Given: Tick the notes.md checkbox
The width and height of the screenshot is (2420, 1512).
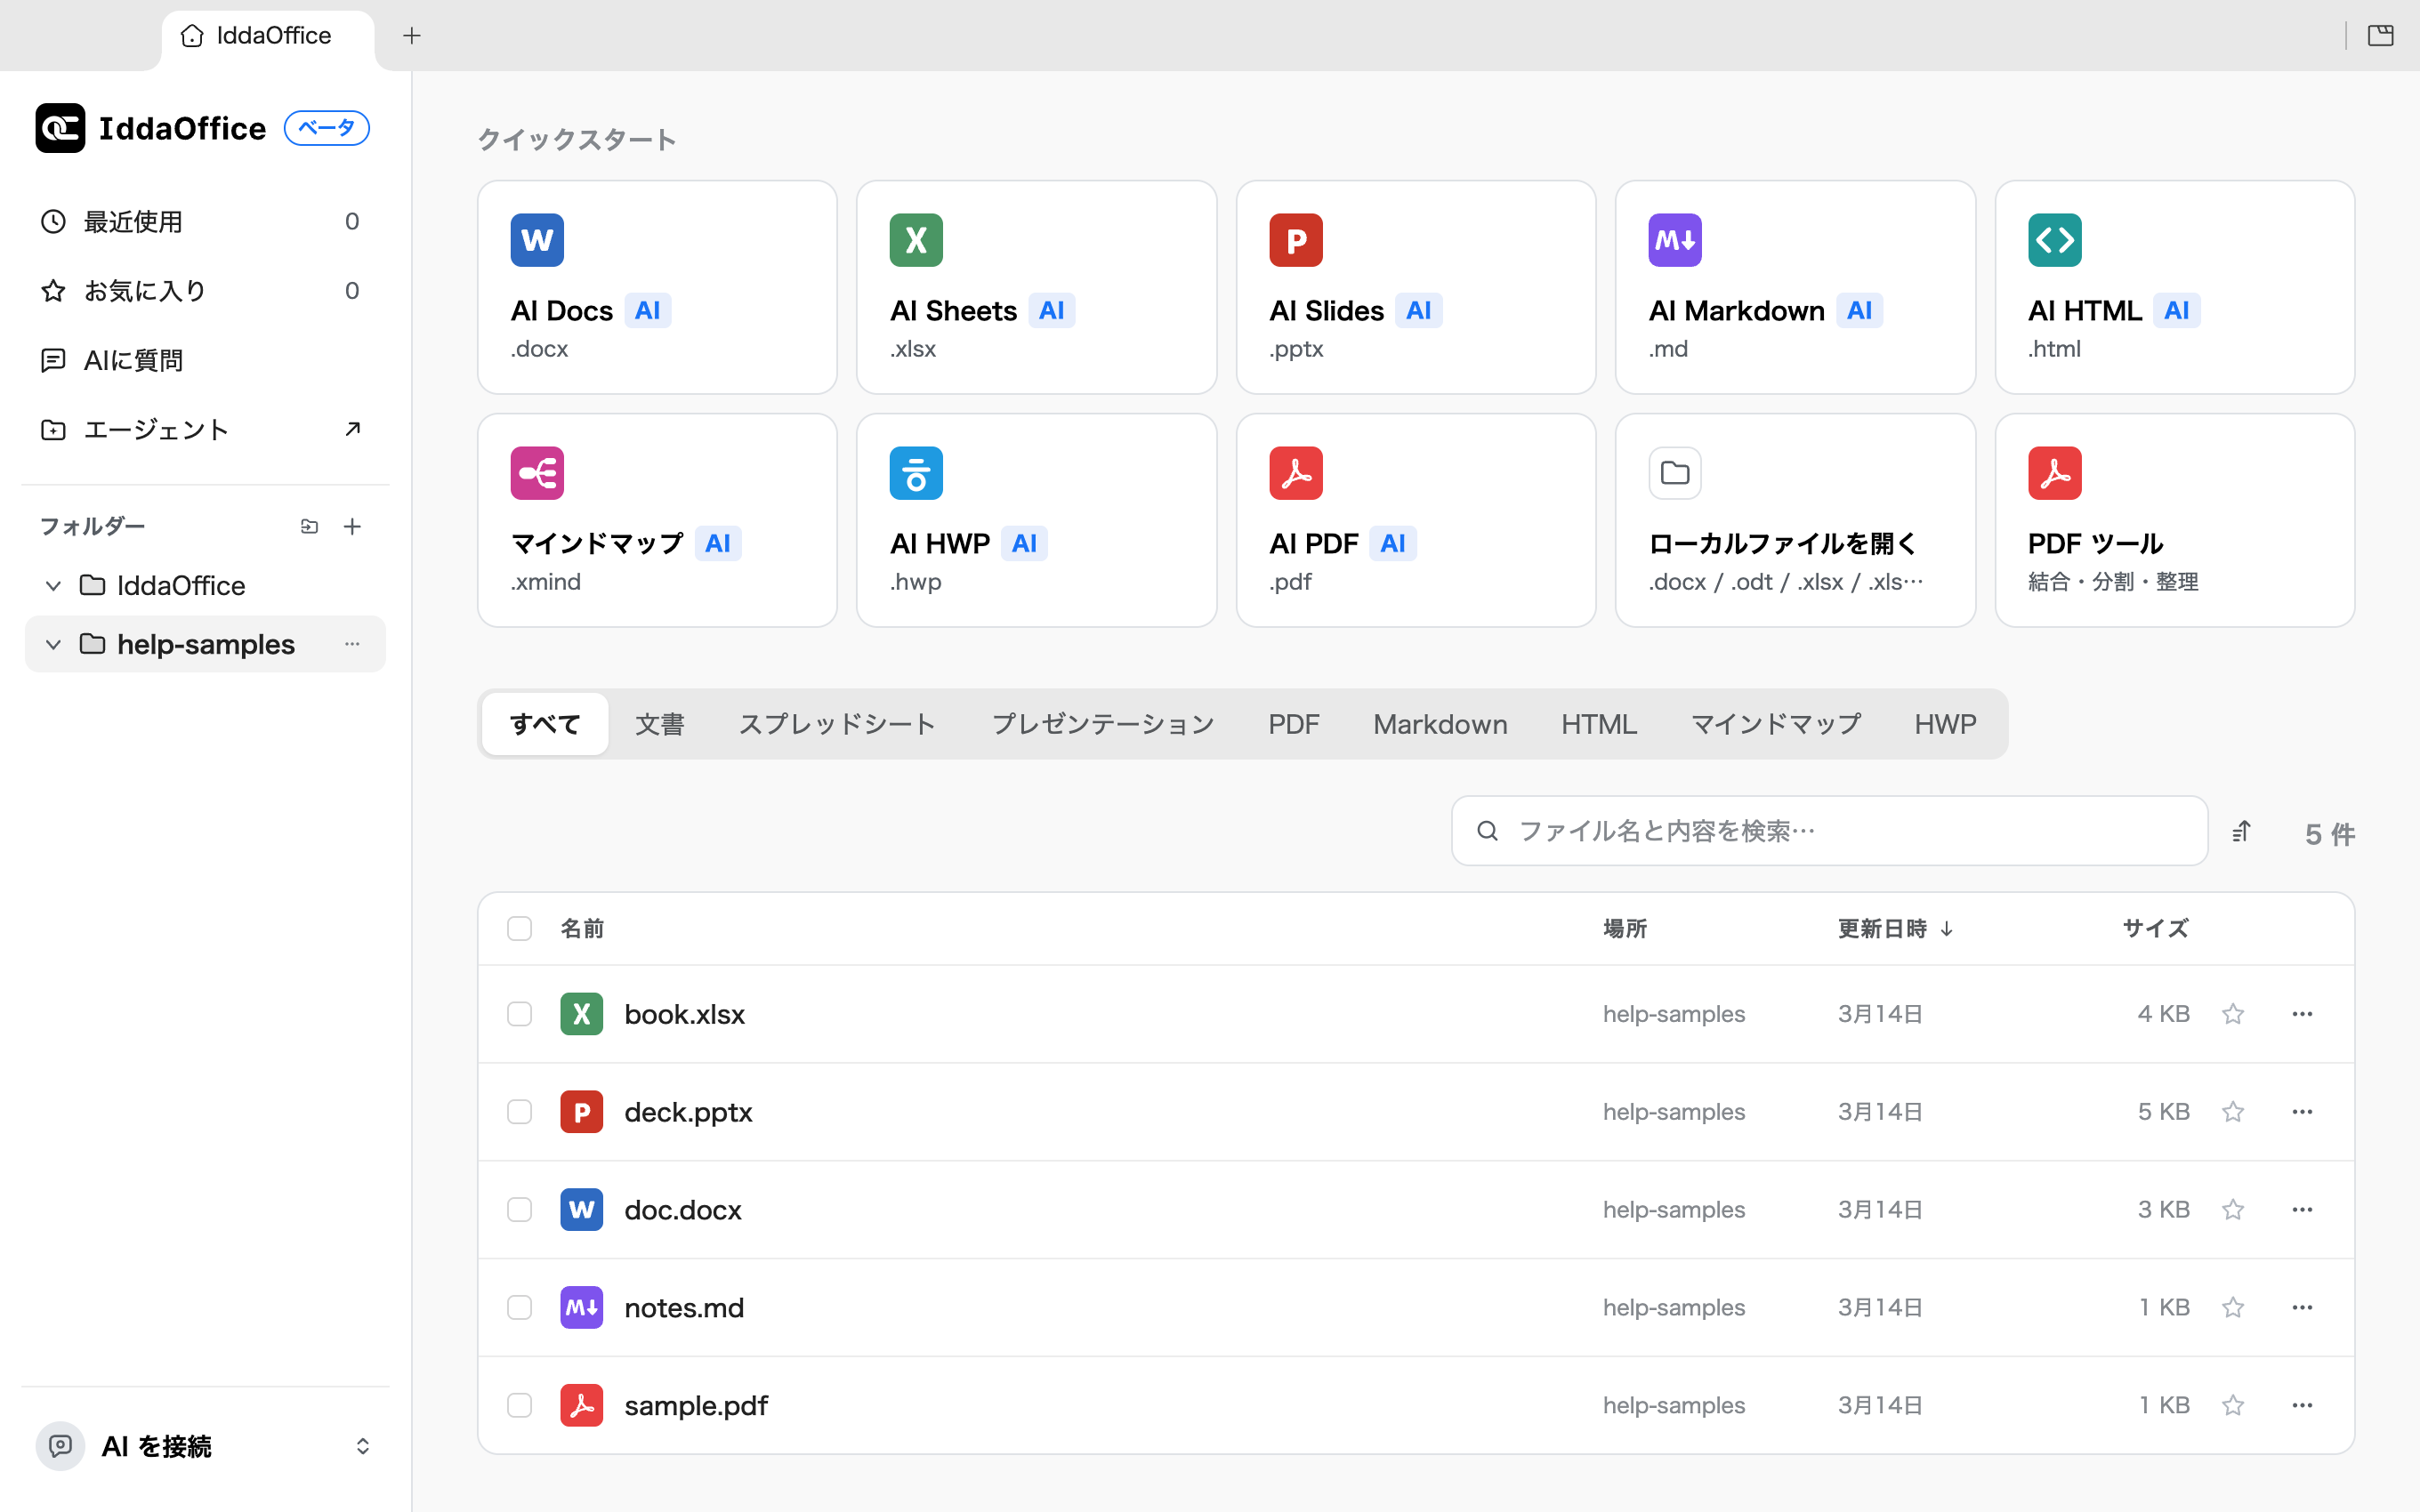Looking at the screenshot, I should 519,1308.
